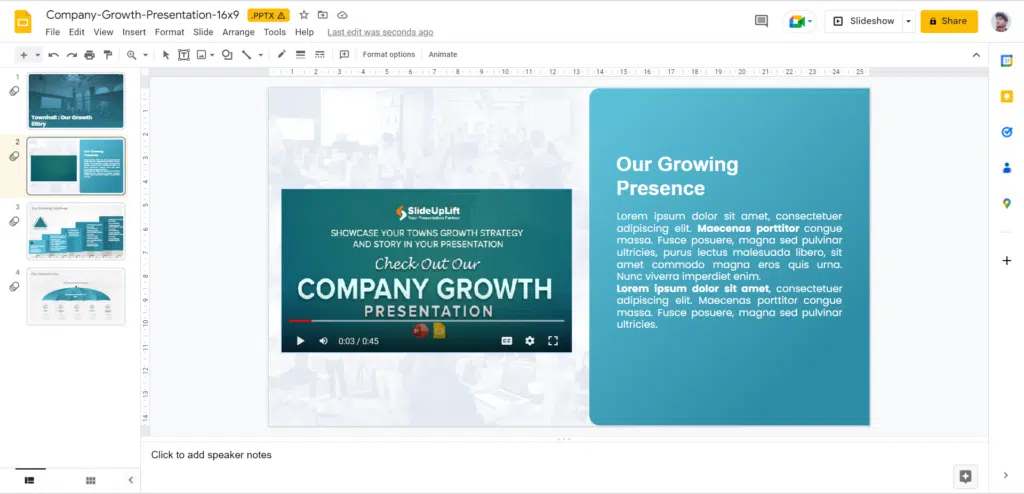Viewport: 1024px width, 494px height.
Task: Toggle closed captions on the video
Action: pyautogui.click(x=507, y=341)
